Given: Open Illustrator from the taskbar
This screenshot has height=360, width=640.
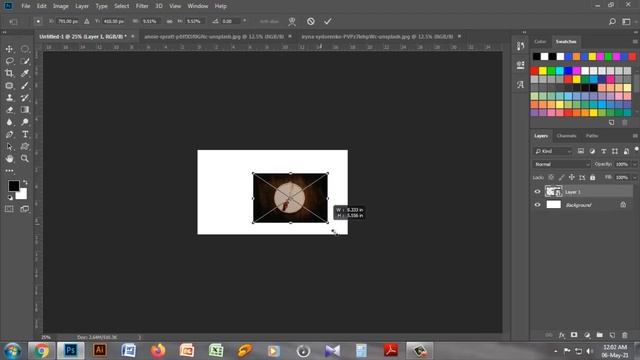Looking at the screenshot, I should tap(100, 350).
